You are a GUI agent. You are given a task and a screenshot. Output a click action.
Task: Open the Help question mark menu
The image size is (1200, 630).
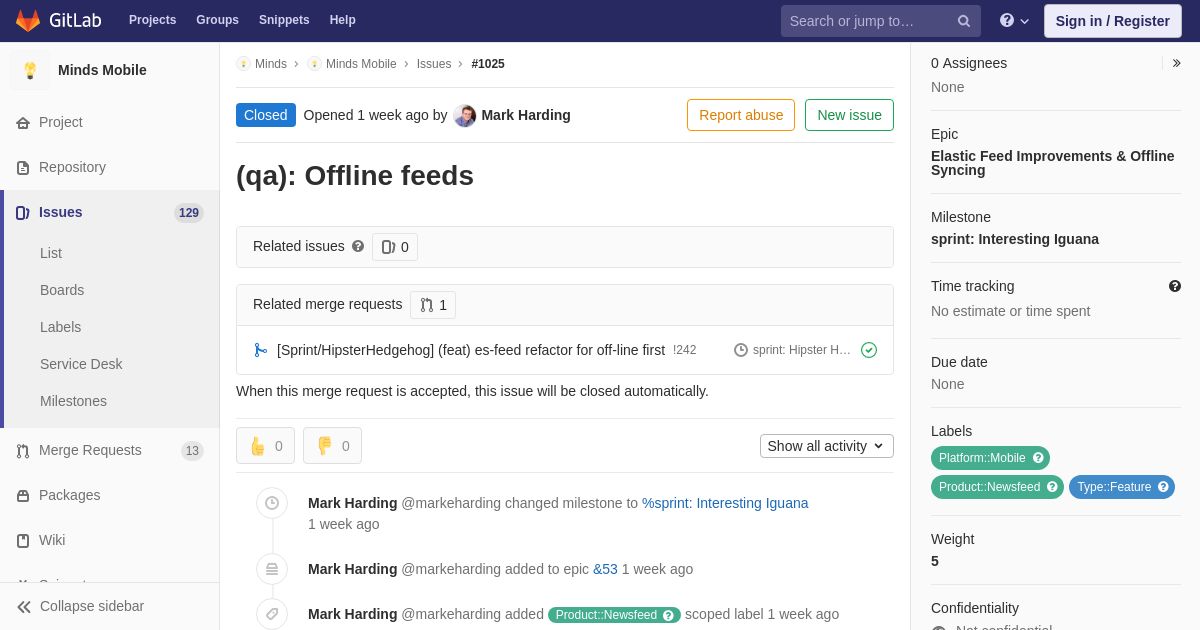click(1014, 20)
